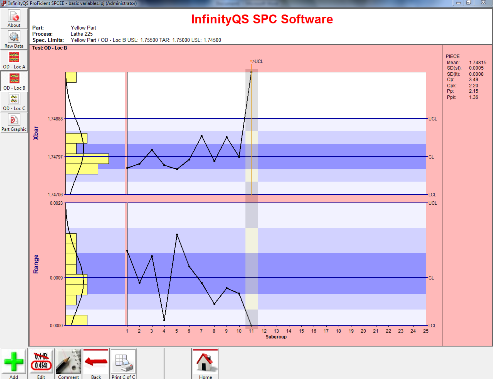Screen dimensions: 493x379
Task: Show the Part Graphic view
Action: (14, 123)
